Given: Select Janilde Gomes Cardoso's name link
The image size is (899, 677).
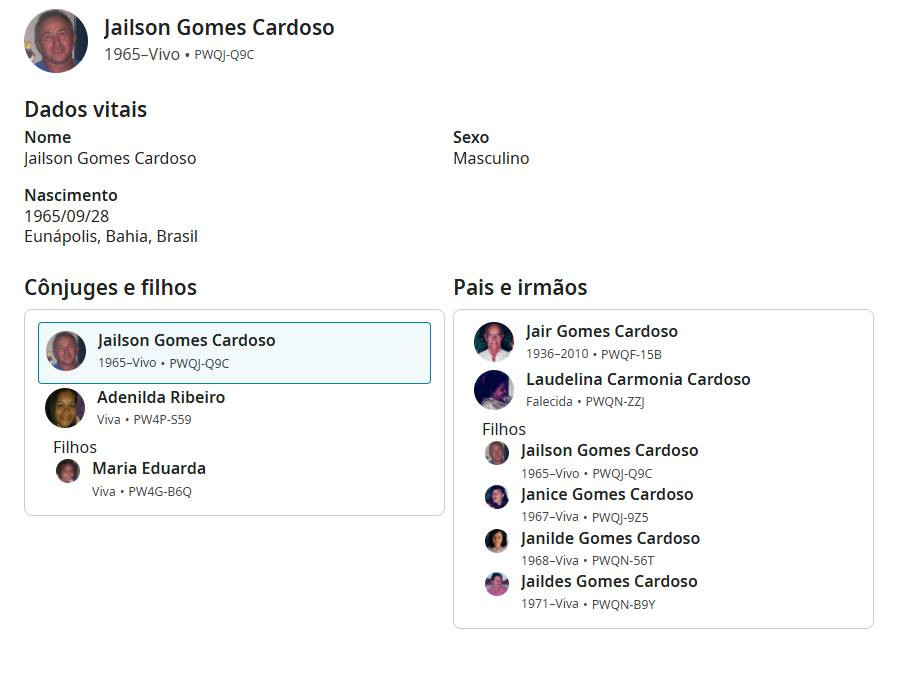Looking at the screenshot, I should 610,539.
